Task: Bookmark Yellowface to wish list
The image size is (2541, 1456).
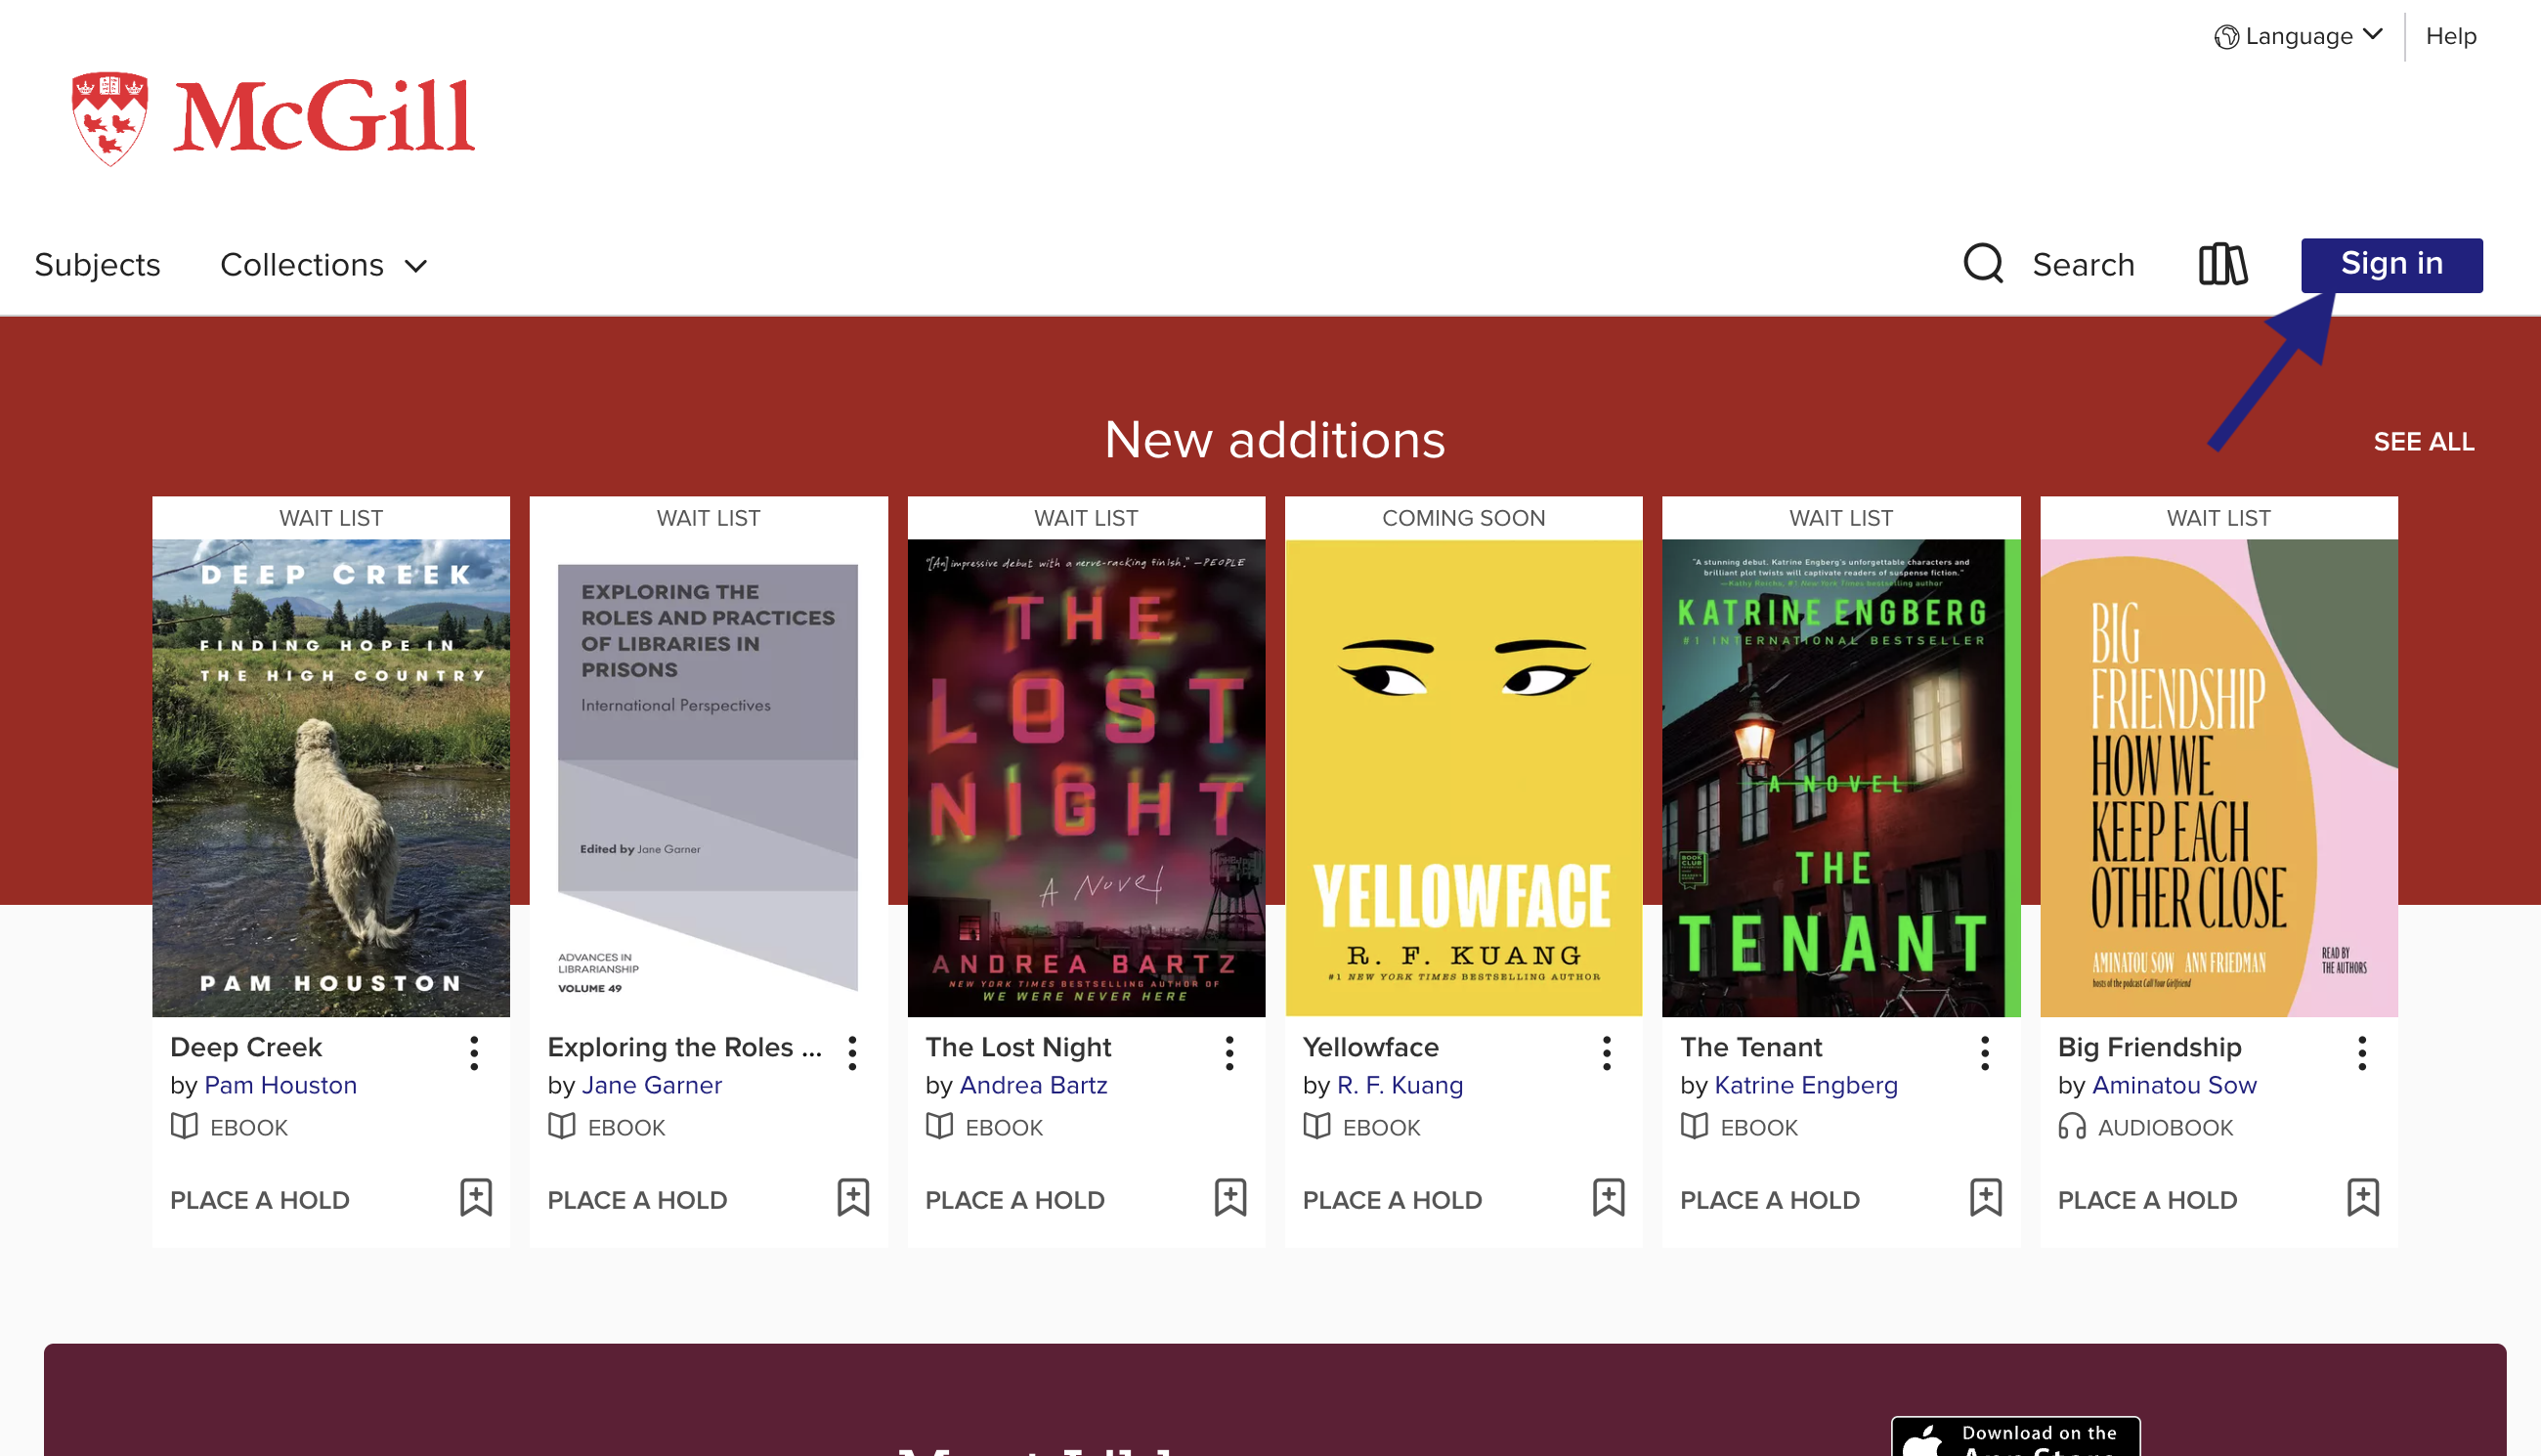Action: pyautogui.click(x=1608, y=1197)
